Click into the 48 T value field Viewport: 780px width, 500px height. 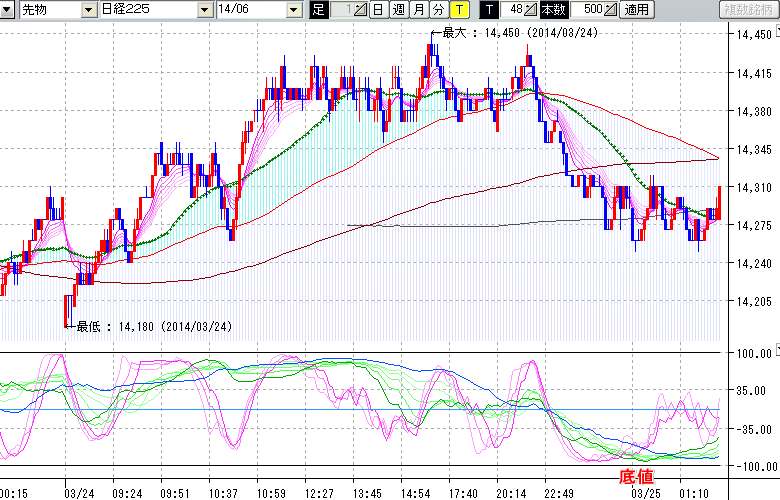[512, 10]
